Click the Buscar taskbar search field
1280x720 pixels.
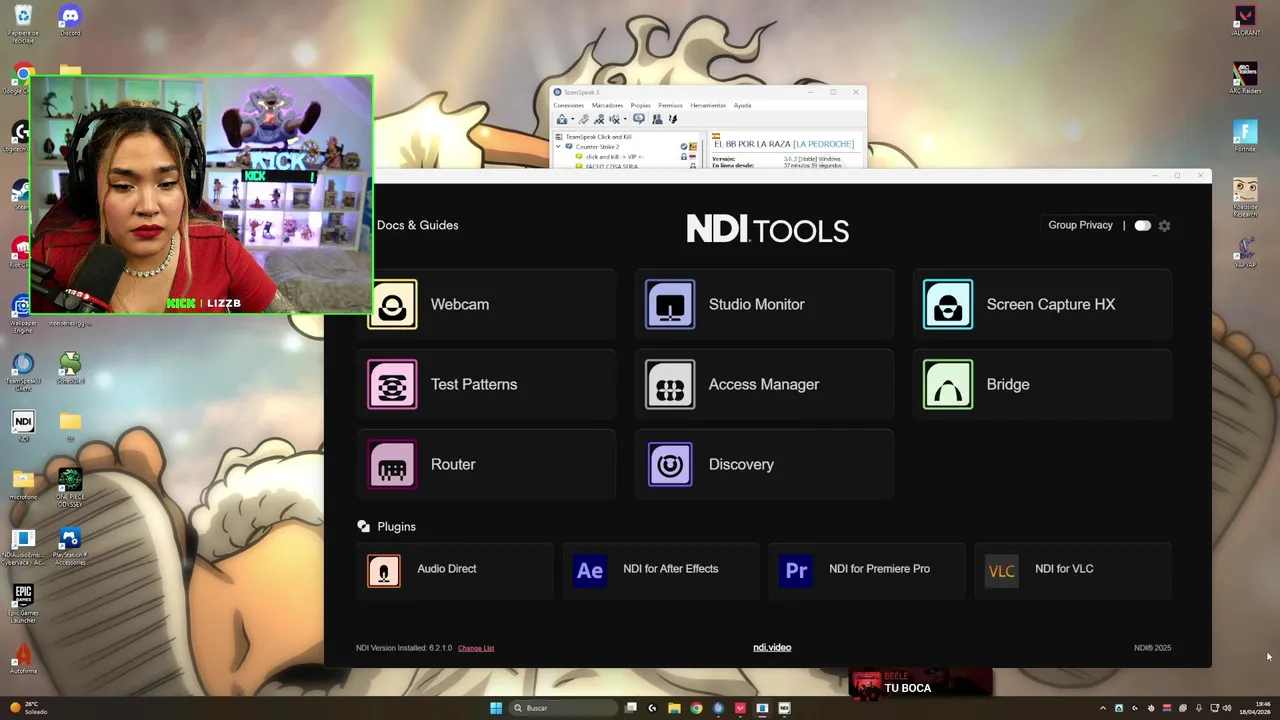562,708
